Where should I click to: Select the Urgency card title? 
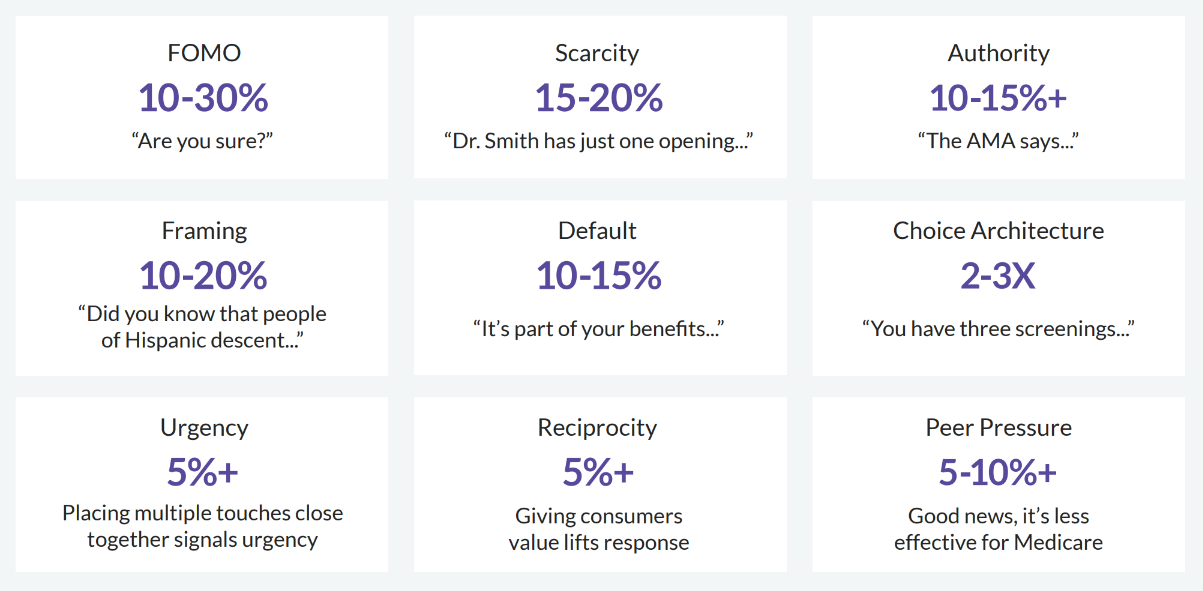pos(204,428)
